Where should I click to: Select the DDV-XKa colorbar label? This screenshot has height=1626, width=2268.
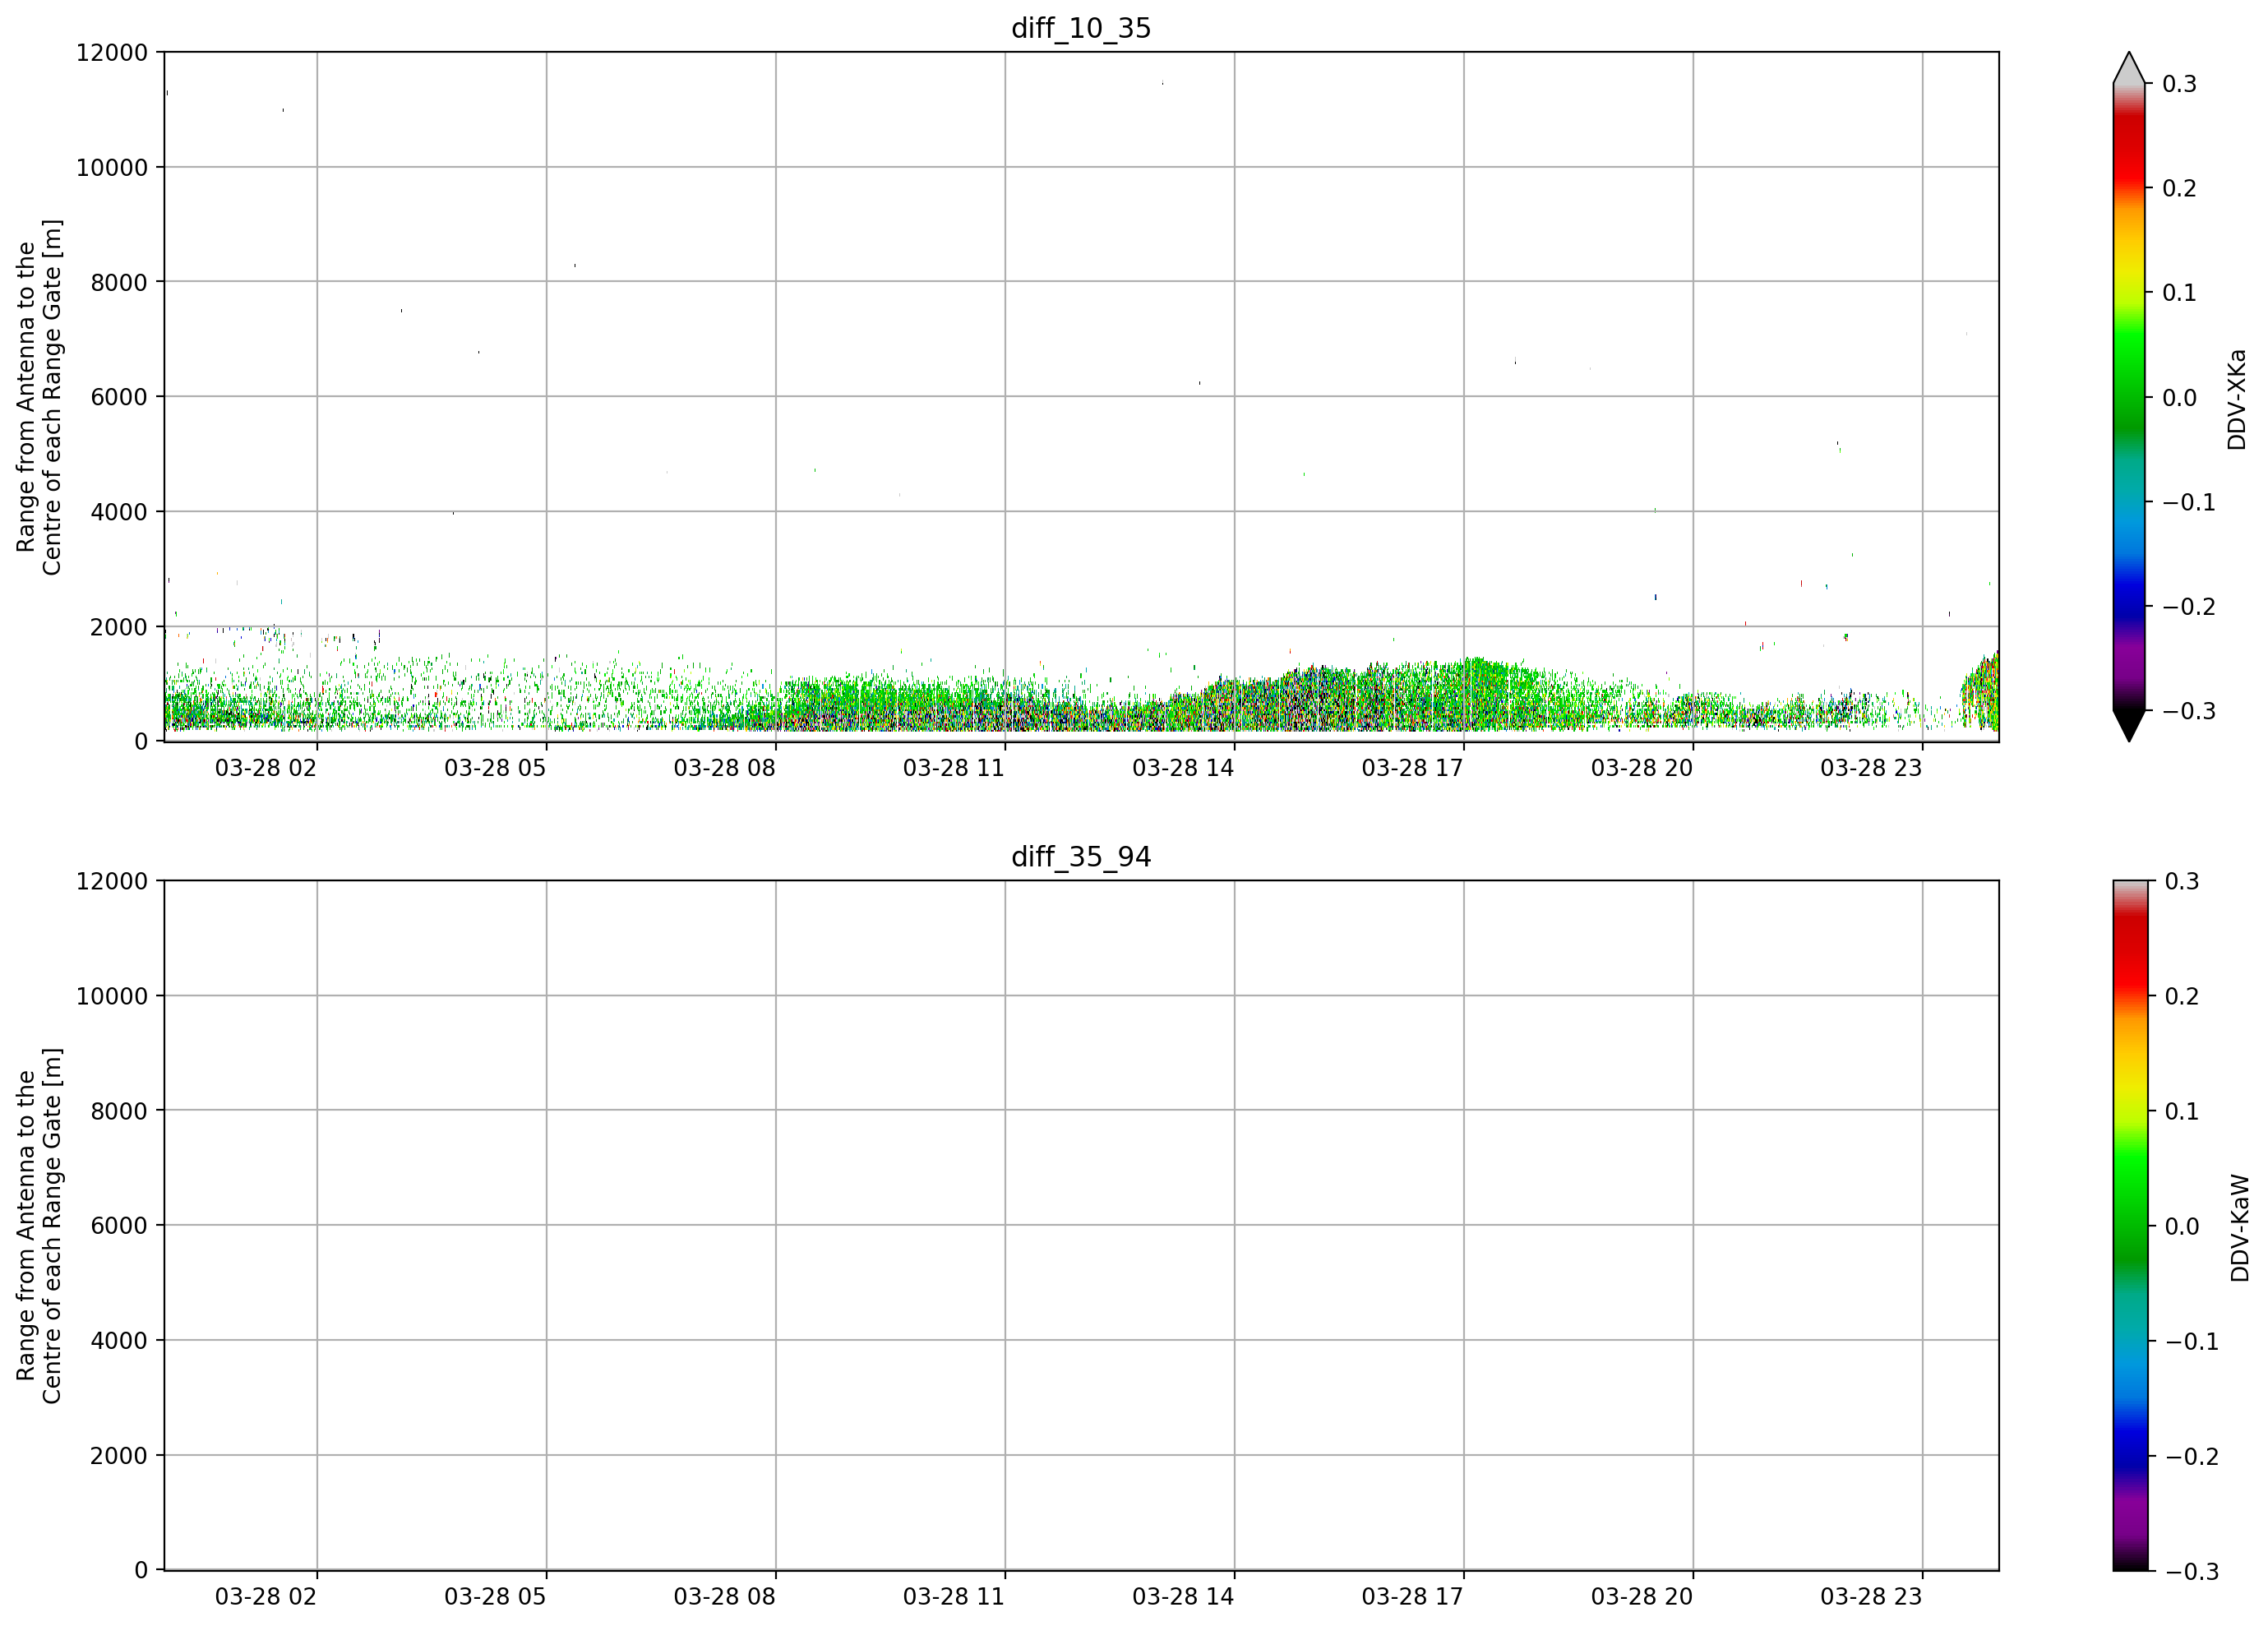2237,399
